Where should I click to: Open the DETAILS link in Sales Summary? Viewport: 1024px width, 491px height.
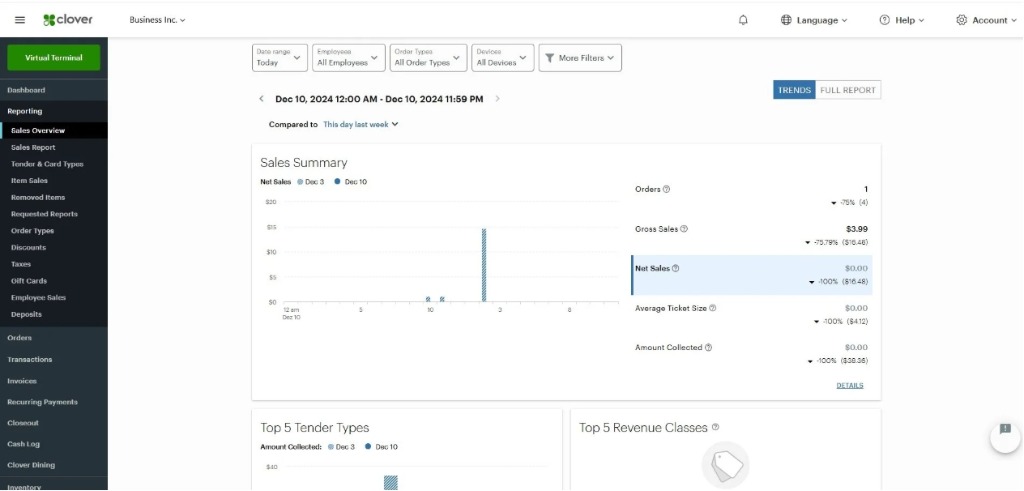coord(849,385)
